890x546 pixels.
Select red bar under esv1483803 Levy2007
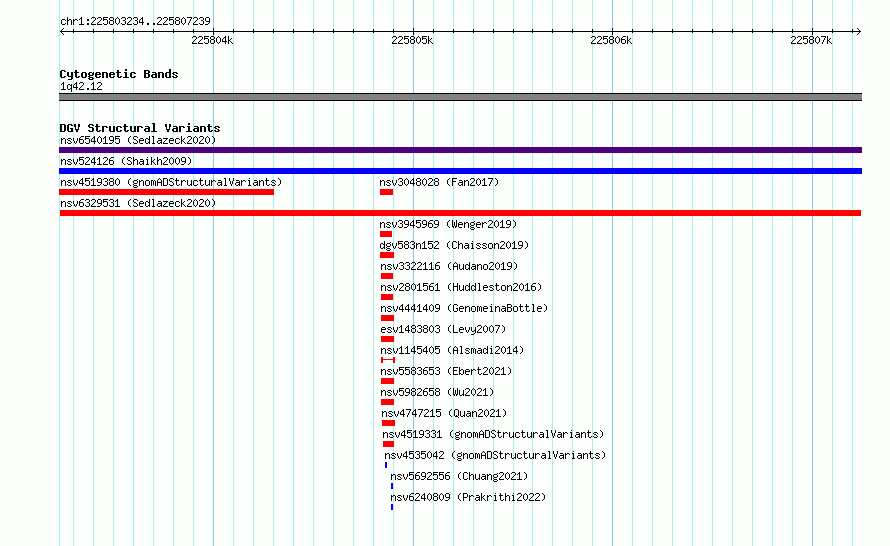coord(388,339)
